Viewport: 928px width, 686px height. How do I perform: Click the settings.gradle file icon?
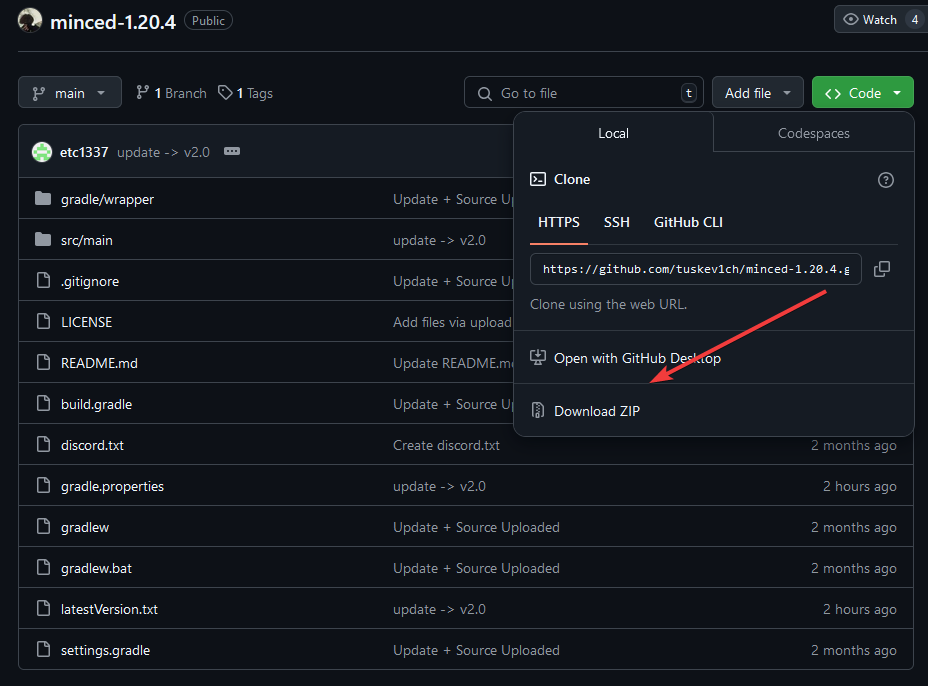click(x=43, y=649)
